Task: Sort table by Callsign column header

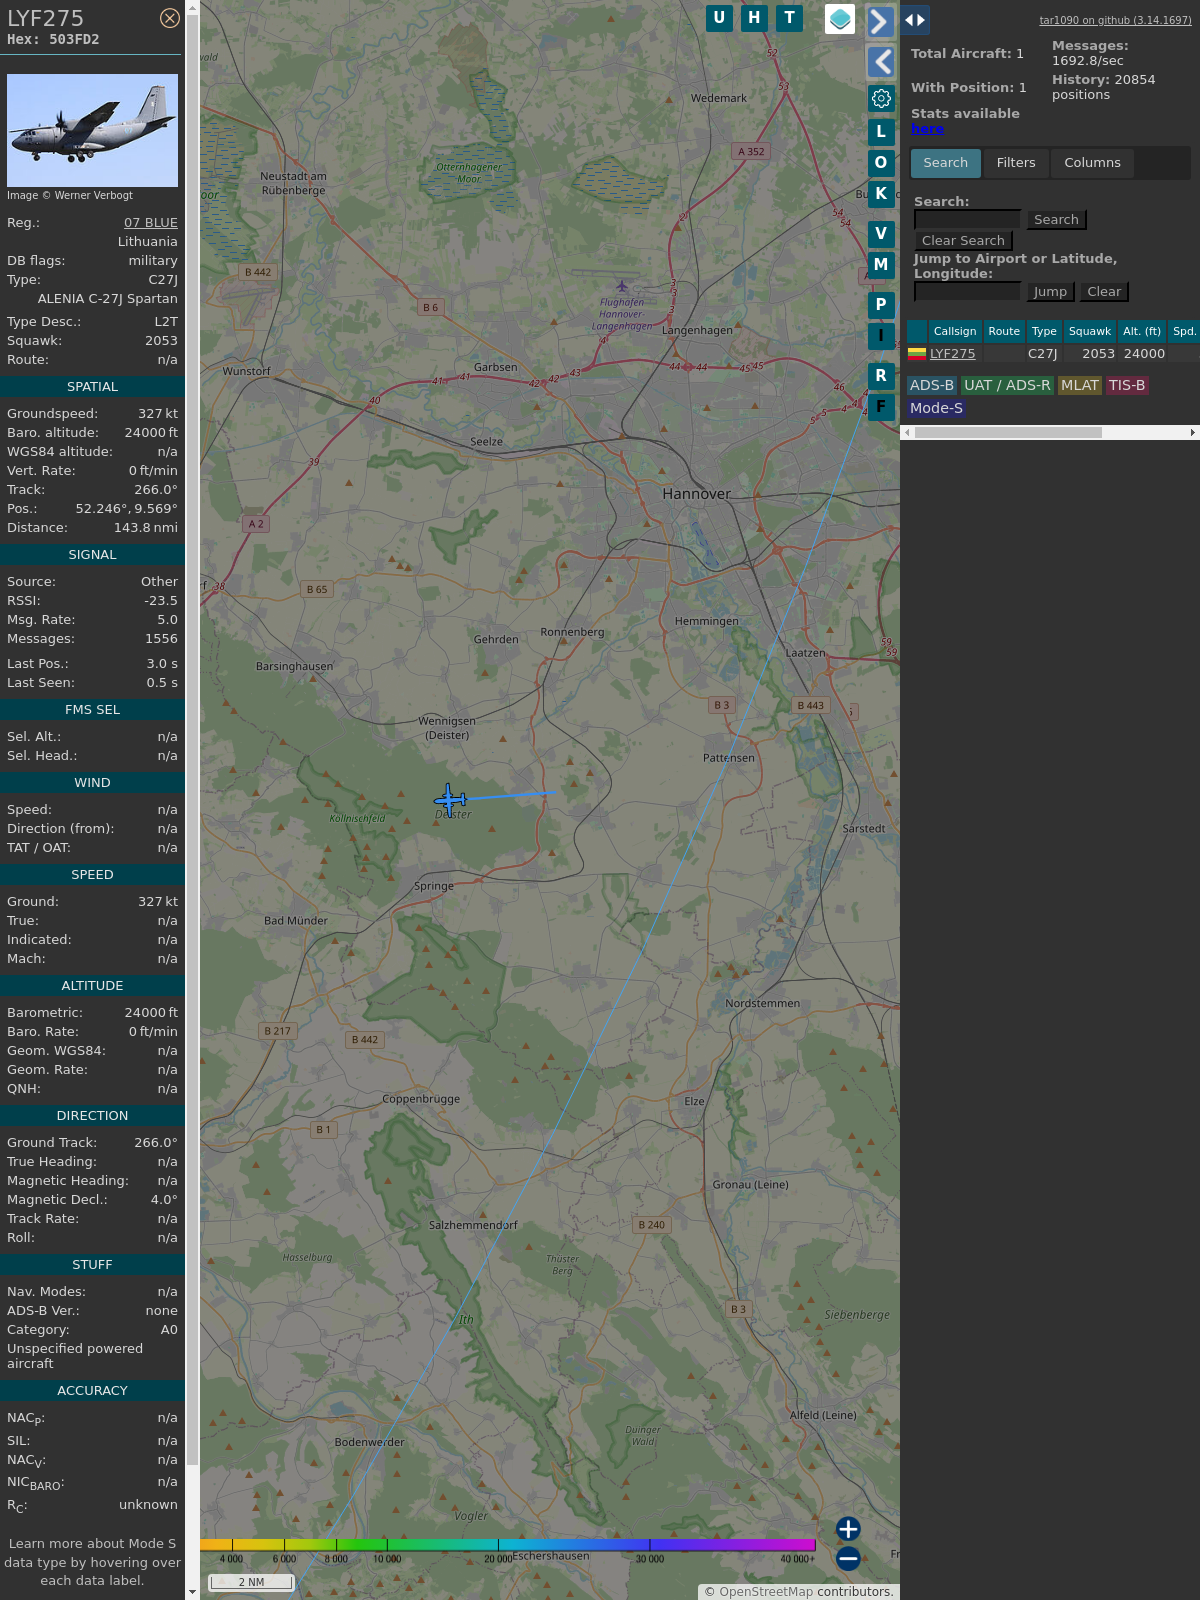Action: point(954,331)
